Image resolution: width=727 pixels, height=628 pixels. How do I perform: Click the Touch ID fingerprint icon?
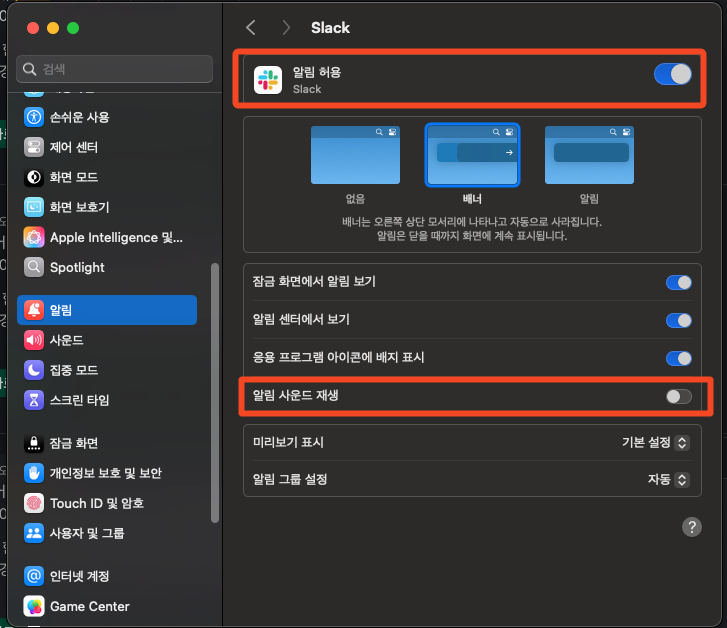pyautogui.click(x=34, y=503)
